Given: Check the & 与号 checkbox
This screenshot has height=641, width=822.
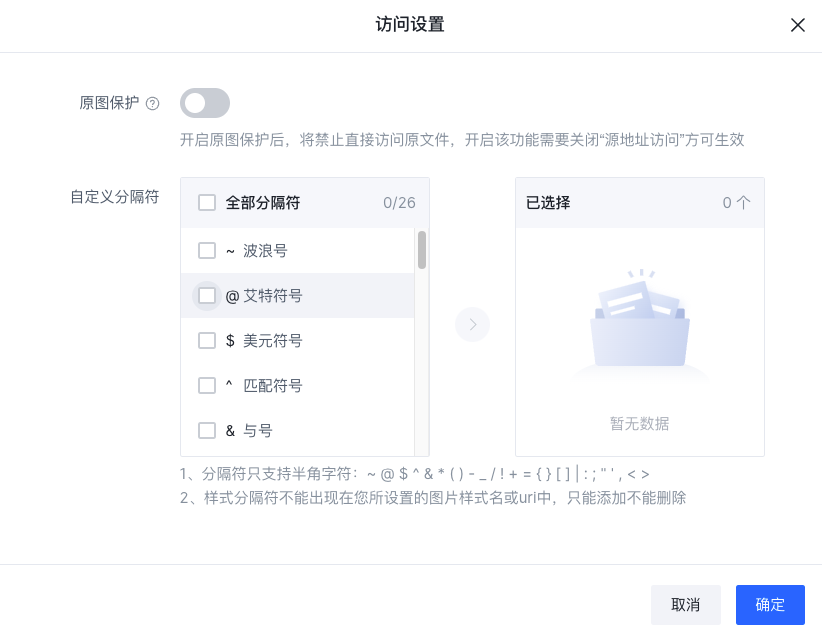Looking at the screenshot, I should point(207,431).
